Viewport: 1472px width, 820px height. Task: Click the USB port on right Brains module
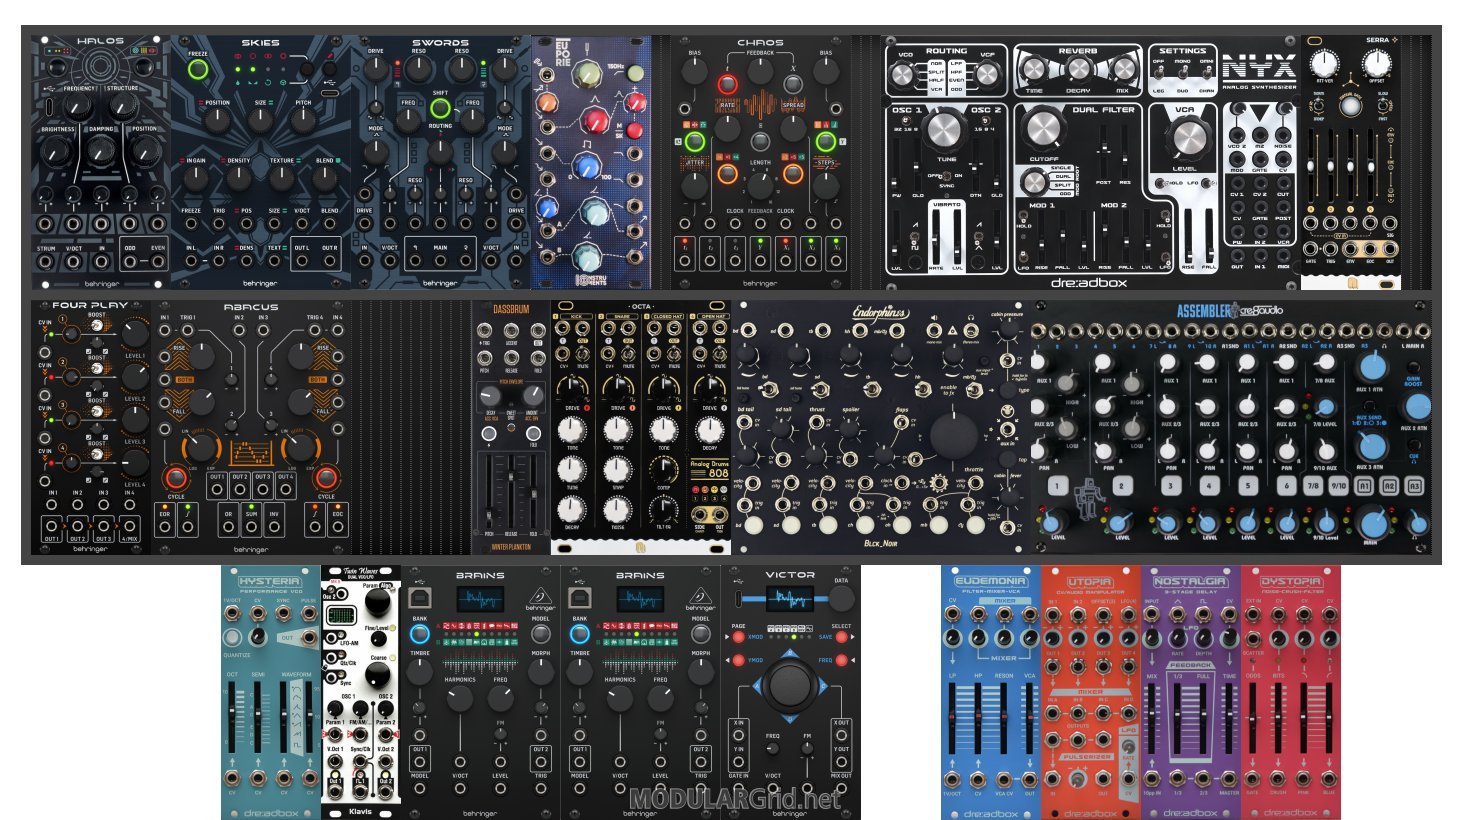(578, 598)
